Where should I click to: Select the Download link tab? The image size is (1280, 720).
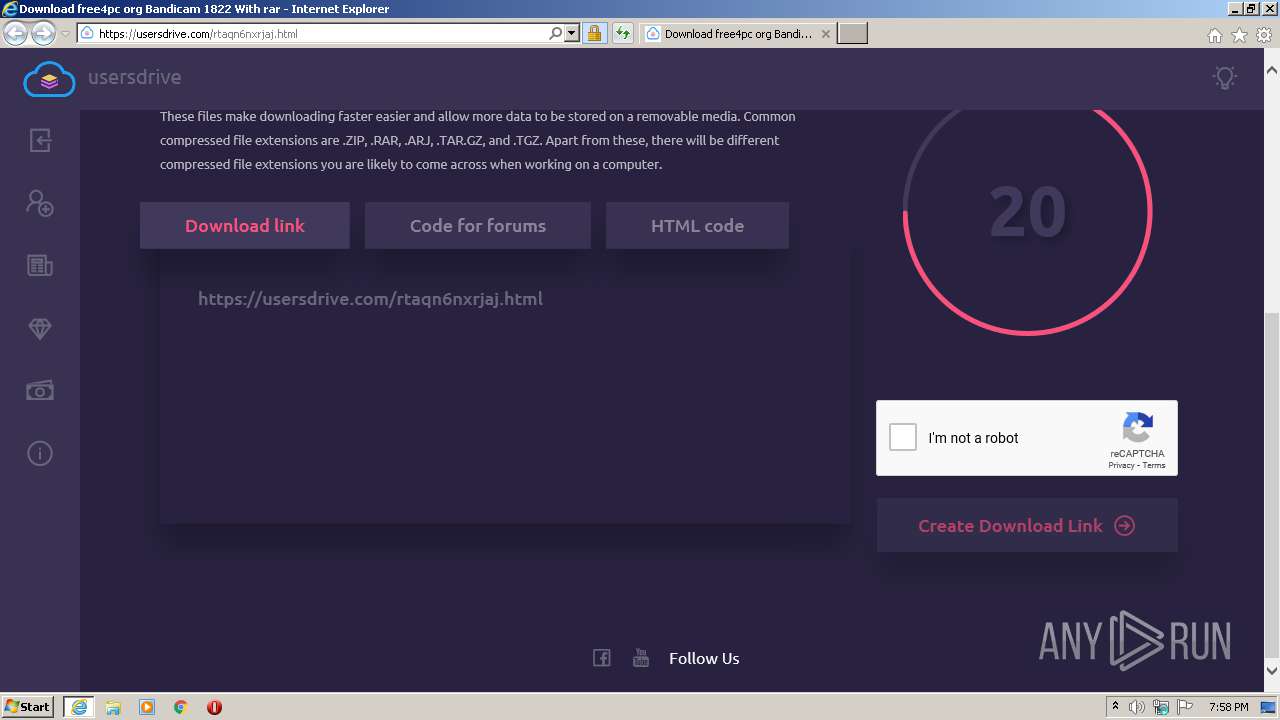pyautogui.click(x=245, y=225)
